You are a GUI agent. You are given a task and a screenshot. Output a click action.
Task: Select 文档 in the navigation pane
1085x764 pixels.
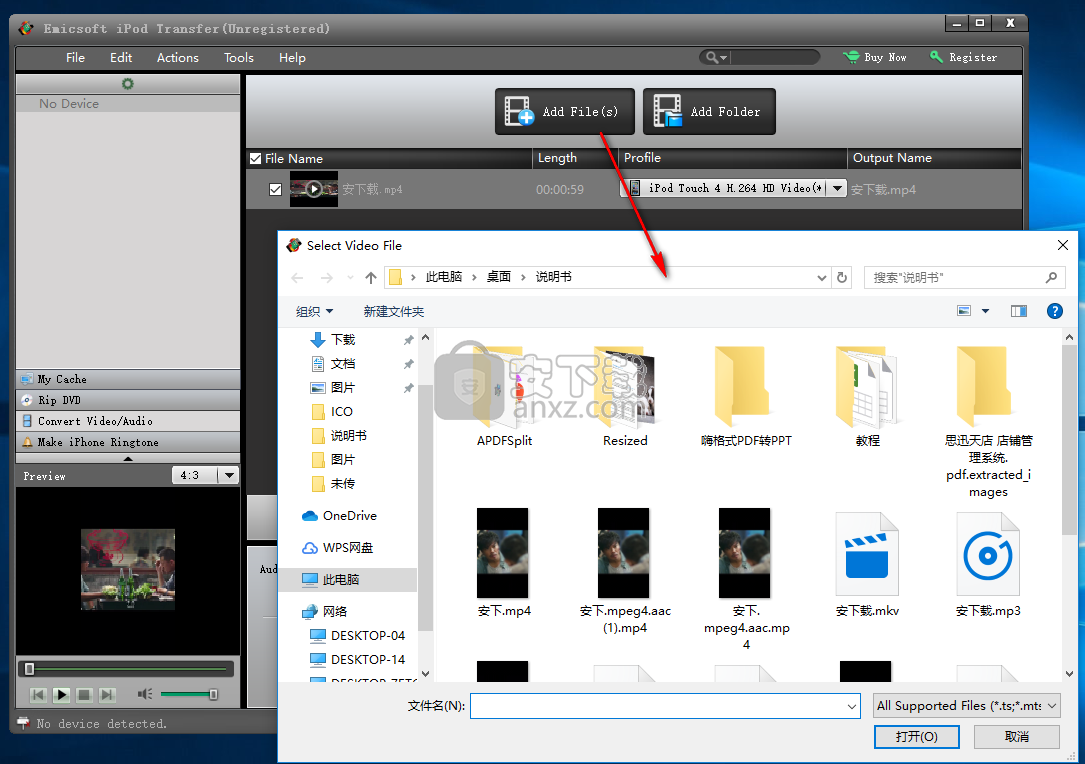[343, 363]
